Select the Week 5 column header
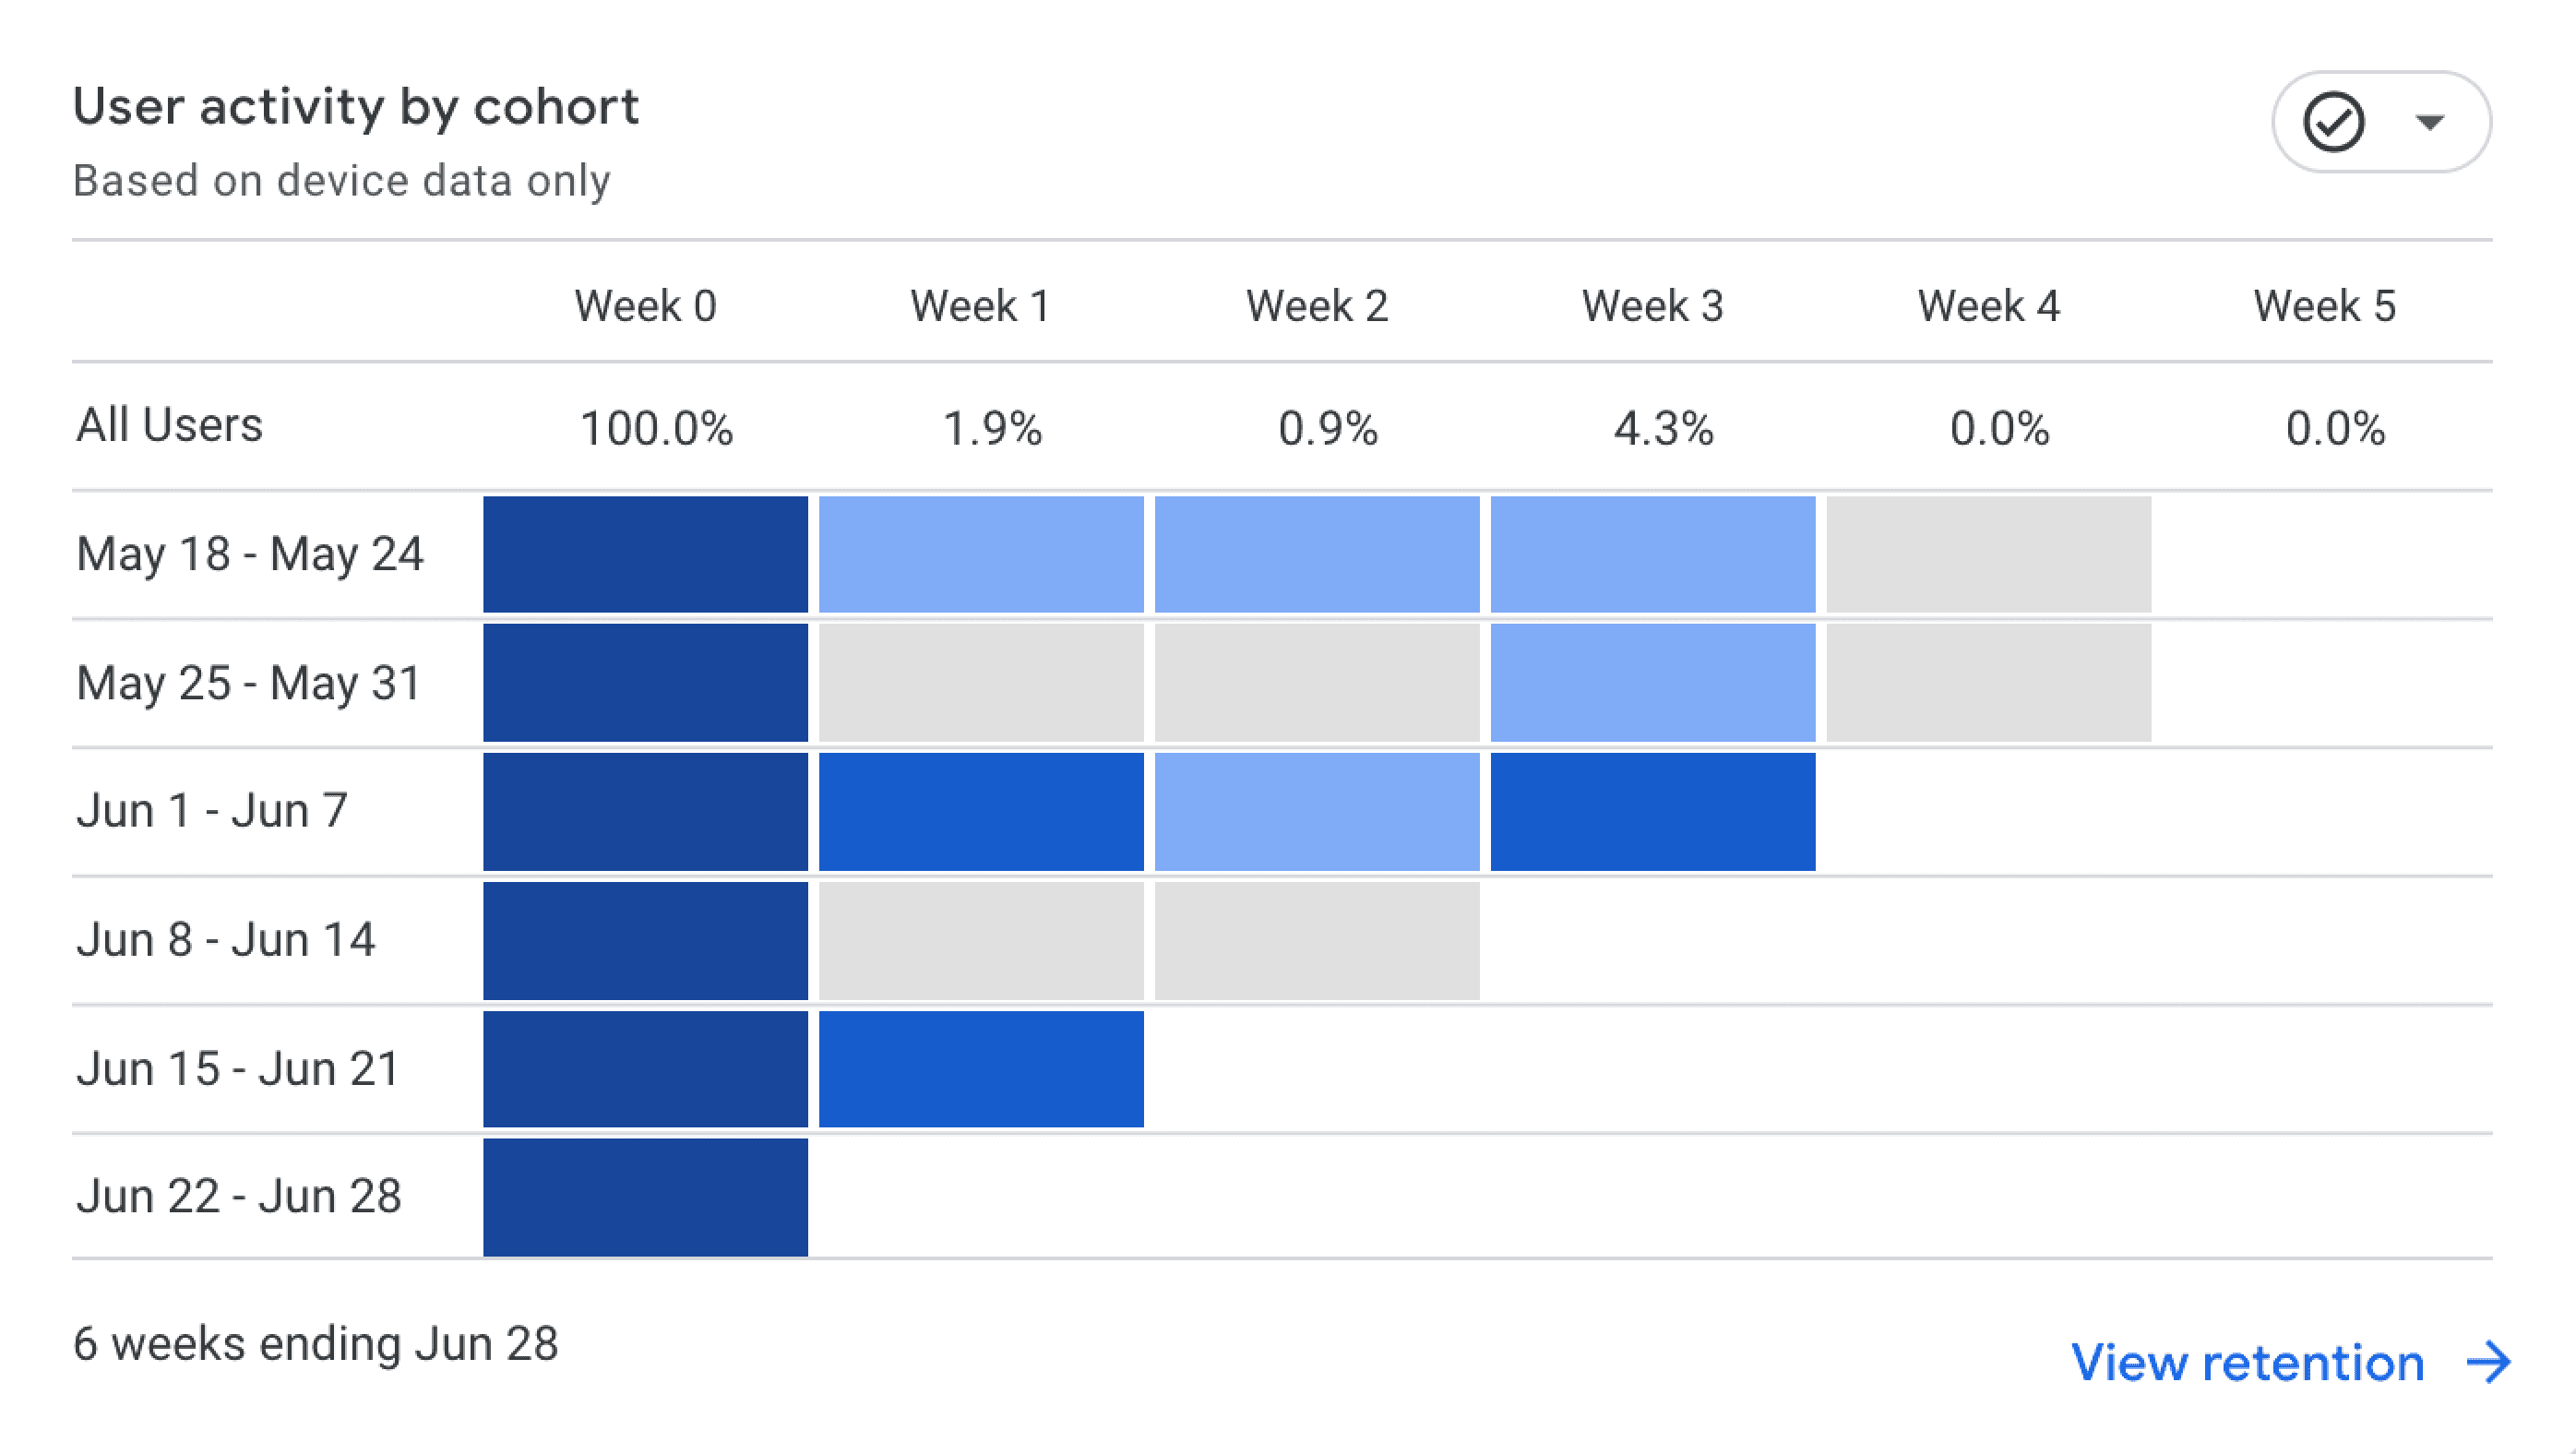The image size is (2576, 1454). pyautogui.click(x=2324, y=306)
